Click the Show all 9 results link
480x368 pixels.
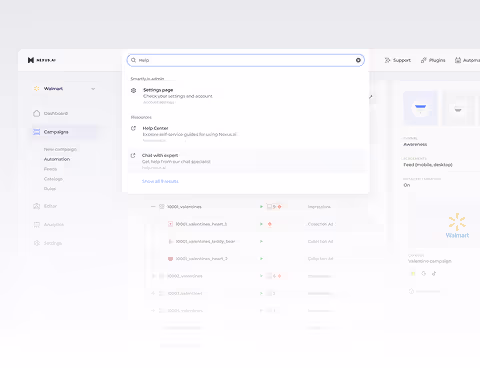tap(160, 181)
